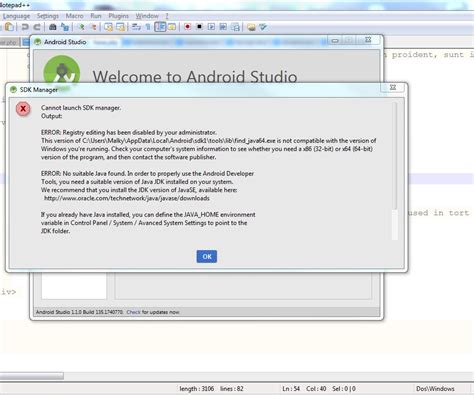This screenshot has width=474, height=395.
Task: Click 'Ln : 54' in status bar
Action: coord(291,389)
